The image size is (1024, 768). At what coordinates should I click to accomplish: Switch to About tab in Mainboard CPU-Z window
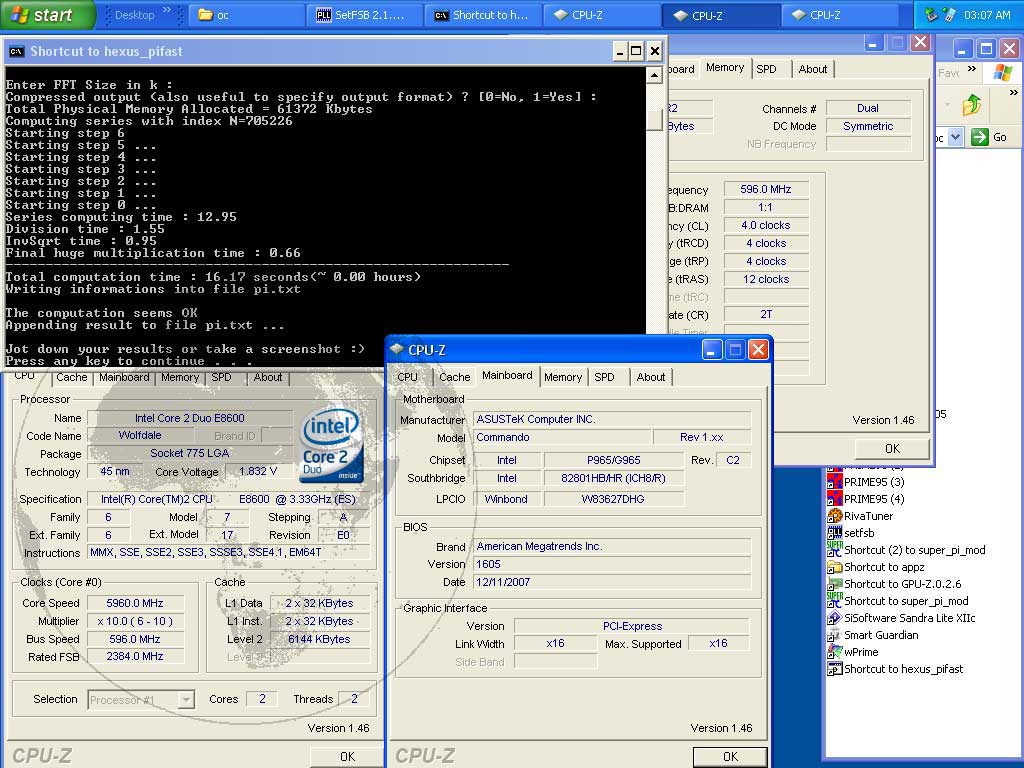(650, 377)
